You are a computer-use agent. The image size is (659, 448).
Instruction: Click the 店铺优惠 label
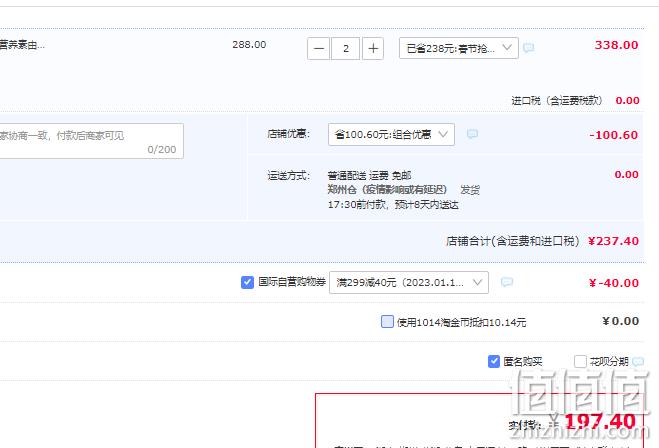tap(289, 134)
